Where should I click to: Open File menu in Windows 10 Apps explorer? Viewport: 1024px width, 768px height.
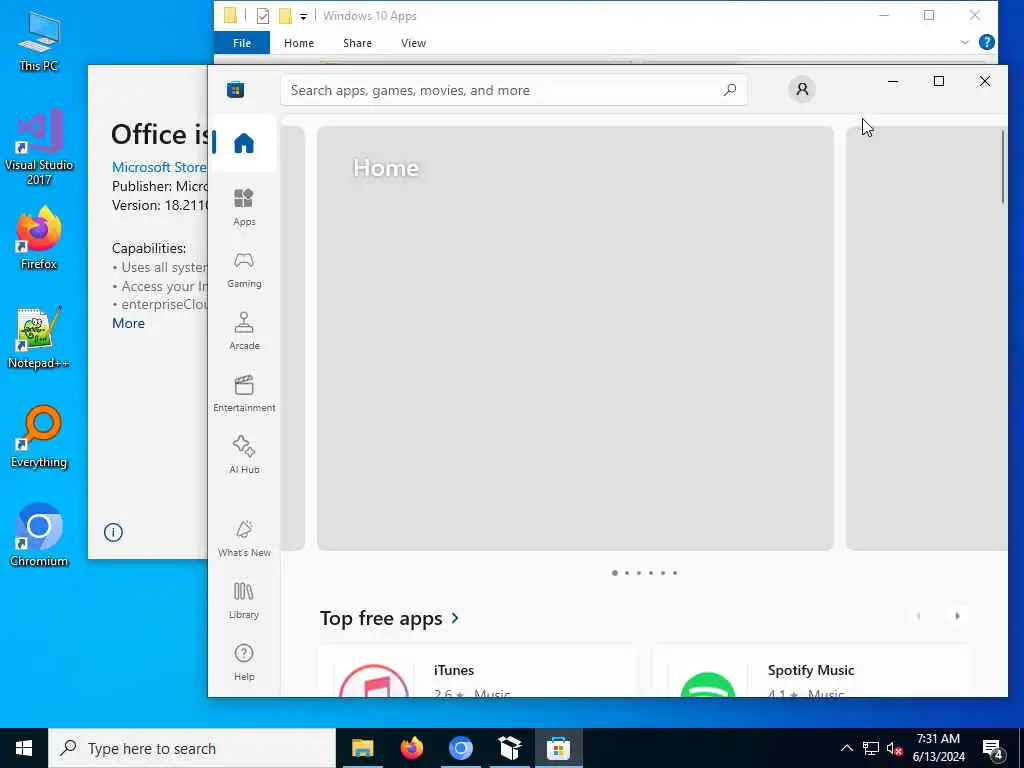click(242, 43)
